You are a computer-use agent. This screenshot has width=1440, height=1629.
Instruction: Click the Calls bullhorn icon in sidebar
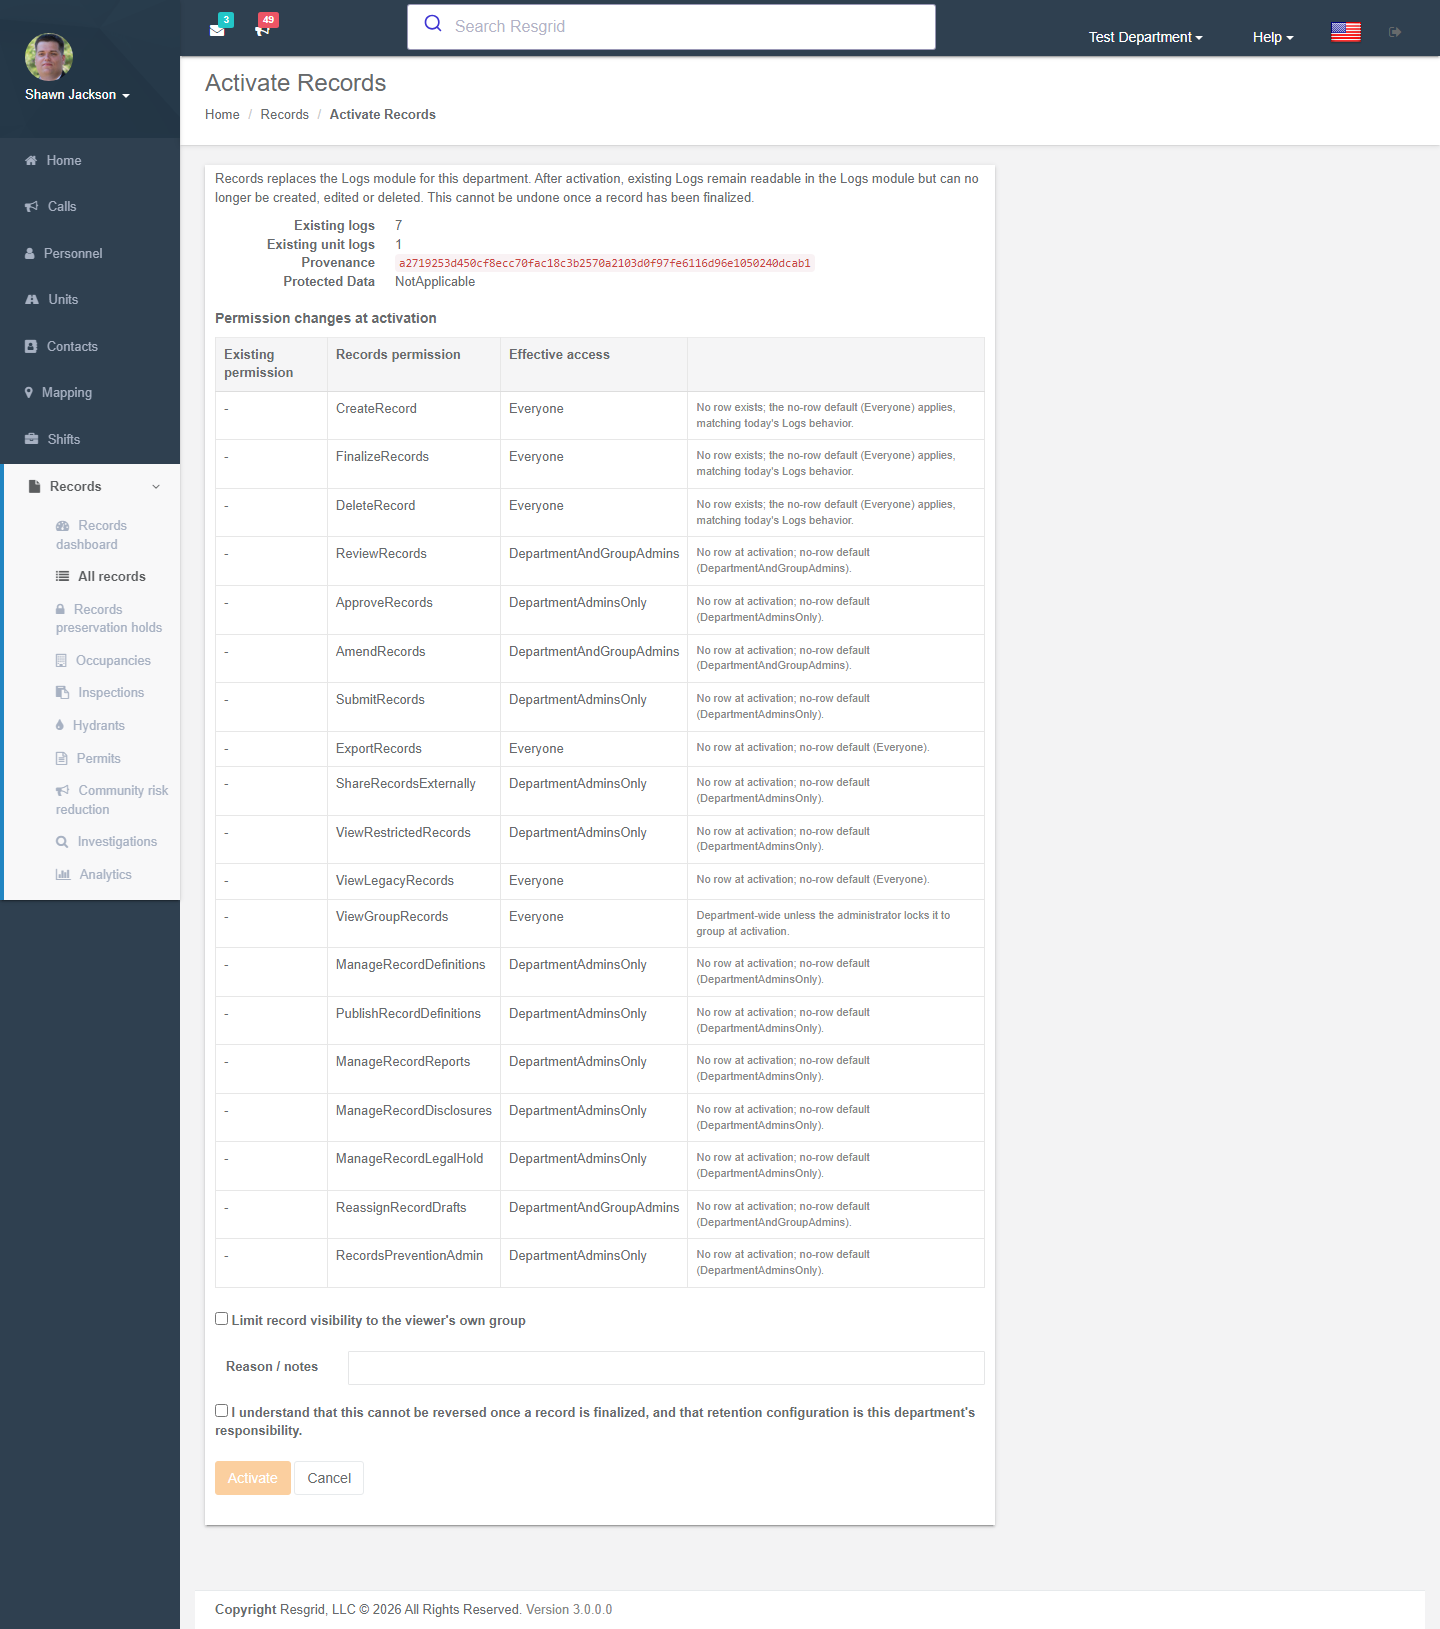31,207
